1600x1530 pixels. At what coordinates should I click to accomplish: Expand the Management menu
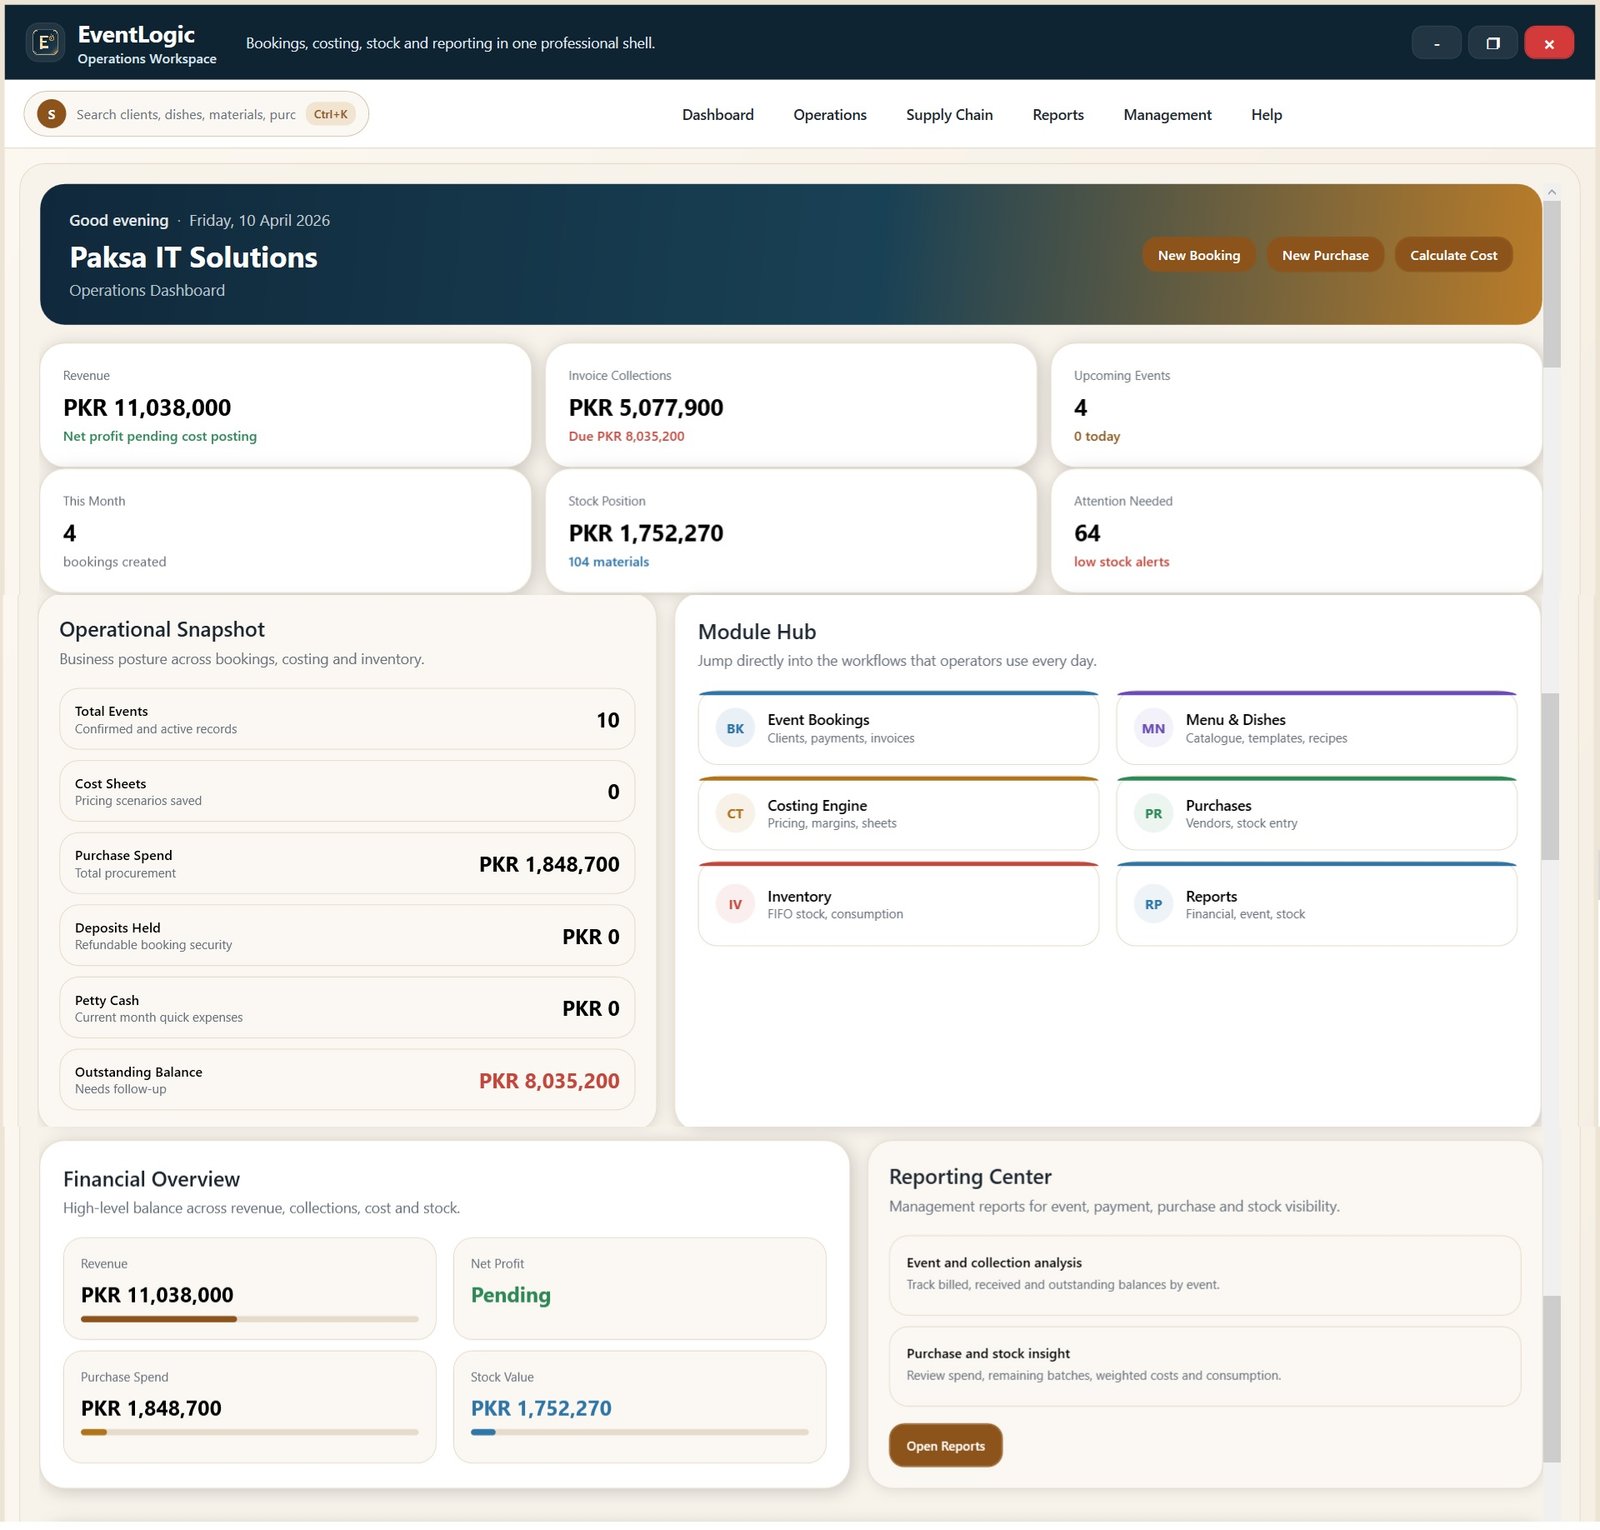[1166, 115]
